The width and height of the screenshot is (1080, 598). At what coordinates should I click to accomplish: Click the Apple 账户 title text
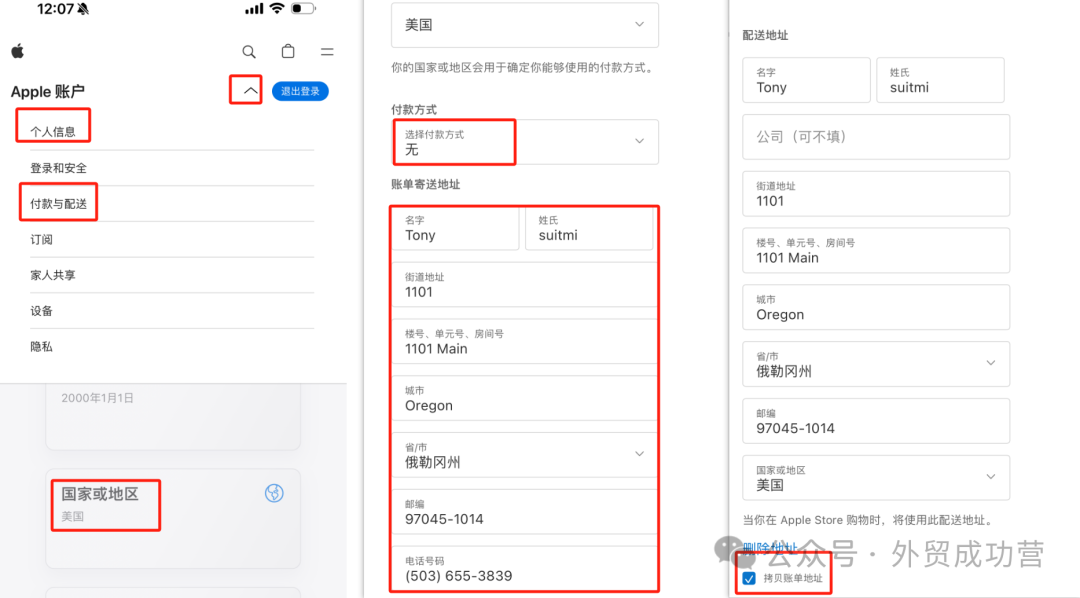(x=48, y=92)
